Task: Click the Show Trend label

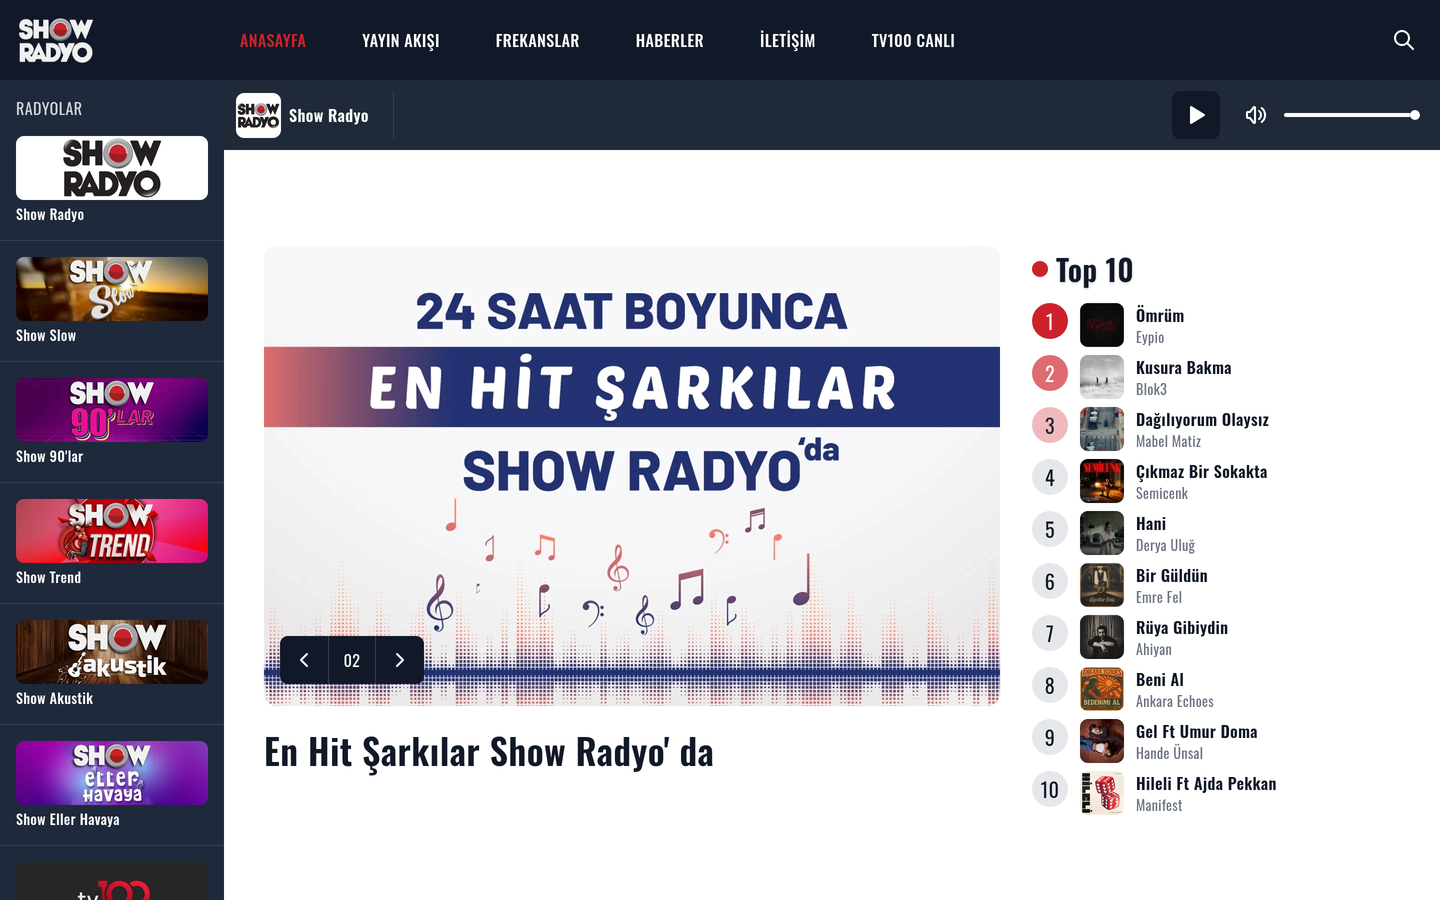Action: pyautogui.click(x=48, y=577)
